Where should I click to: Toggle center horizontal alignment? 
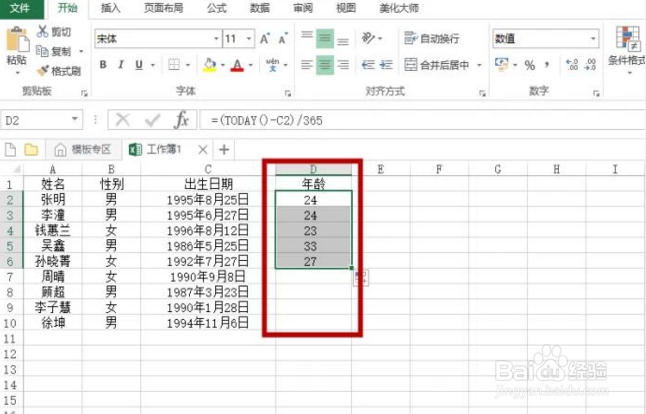tap(325, 65)
